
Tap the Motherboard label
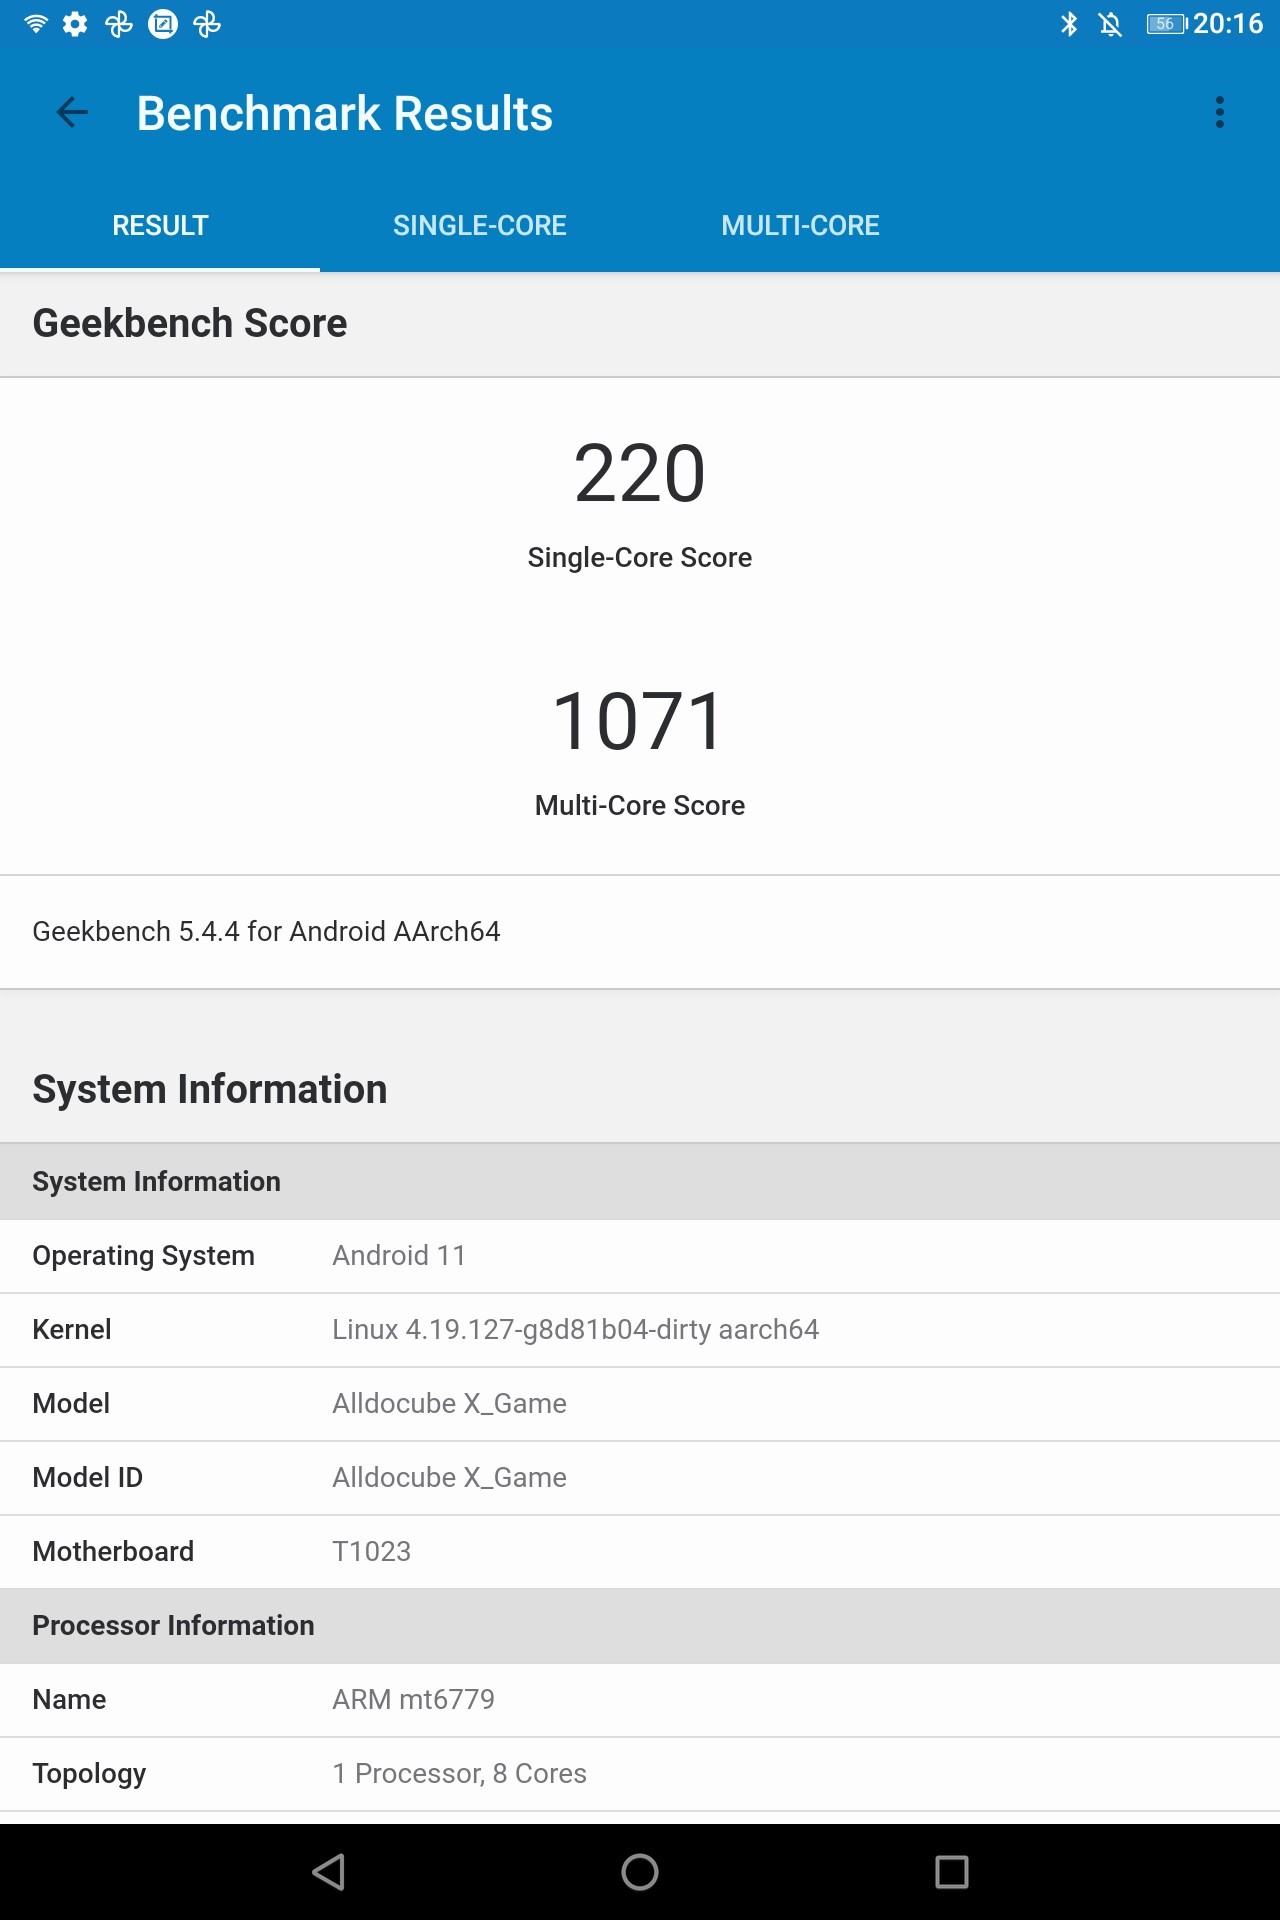[113, 1552]
